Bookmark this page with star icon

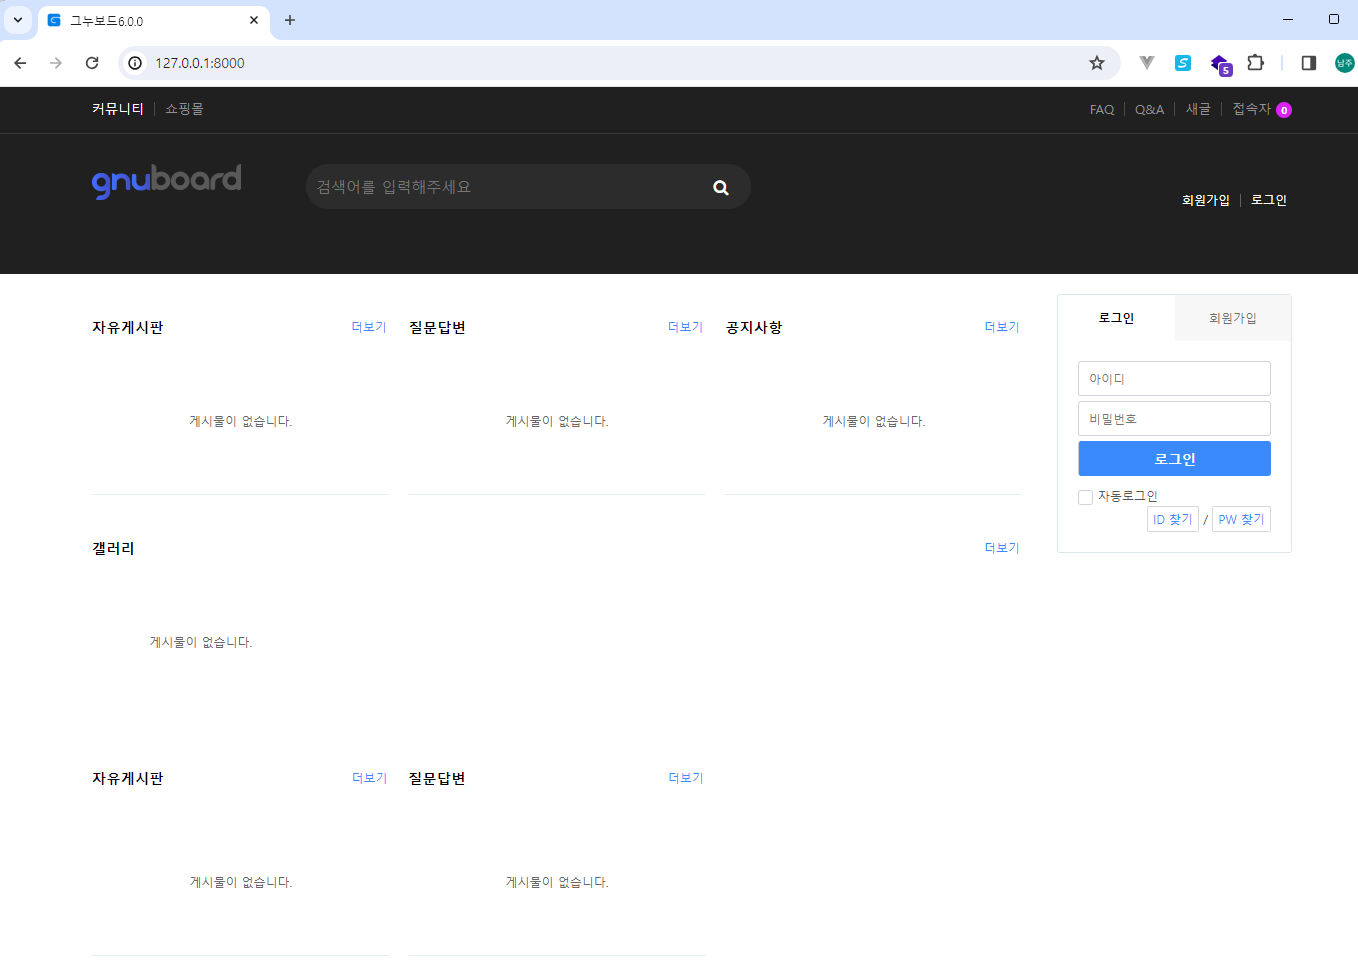1097,63
